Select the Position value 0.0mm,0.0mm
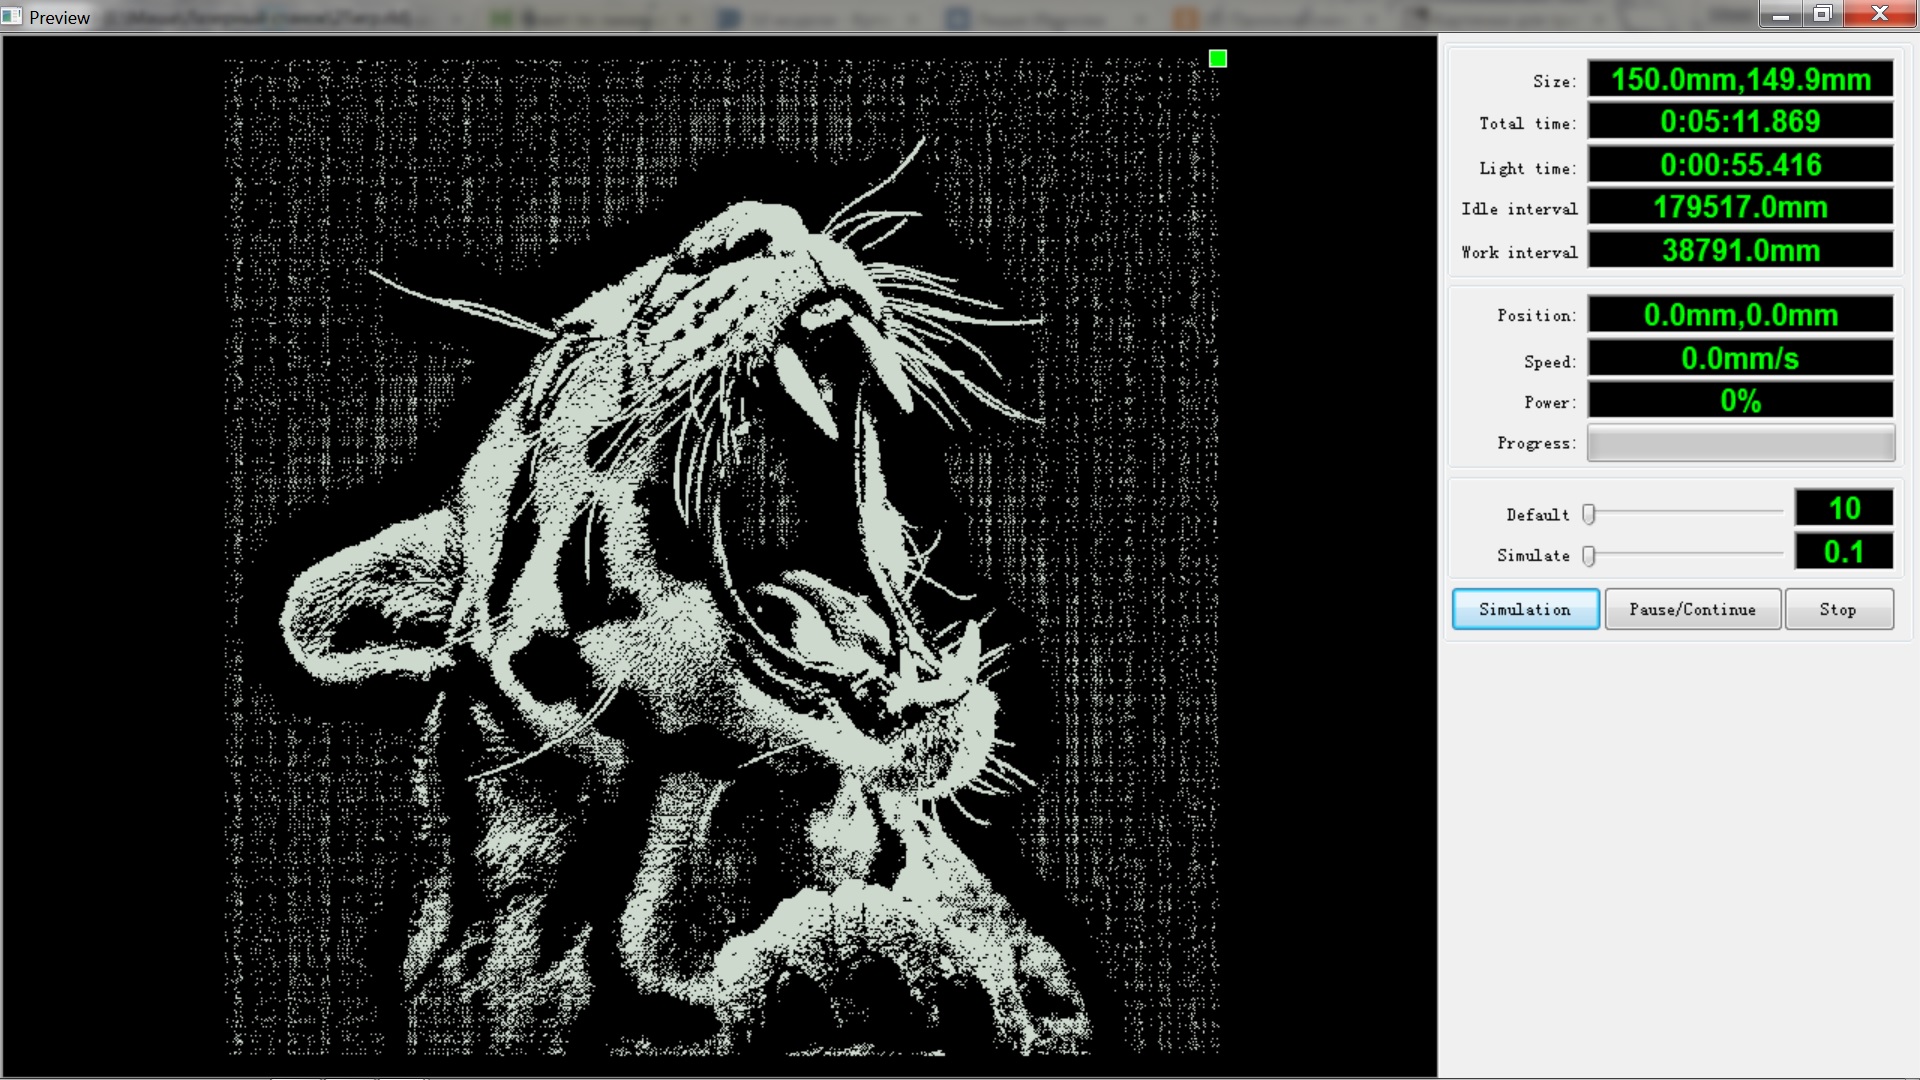The image size is (1920, 1080). click(x=1741, y=315)
